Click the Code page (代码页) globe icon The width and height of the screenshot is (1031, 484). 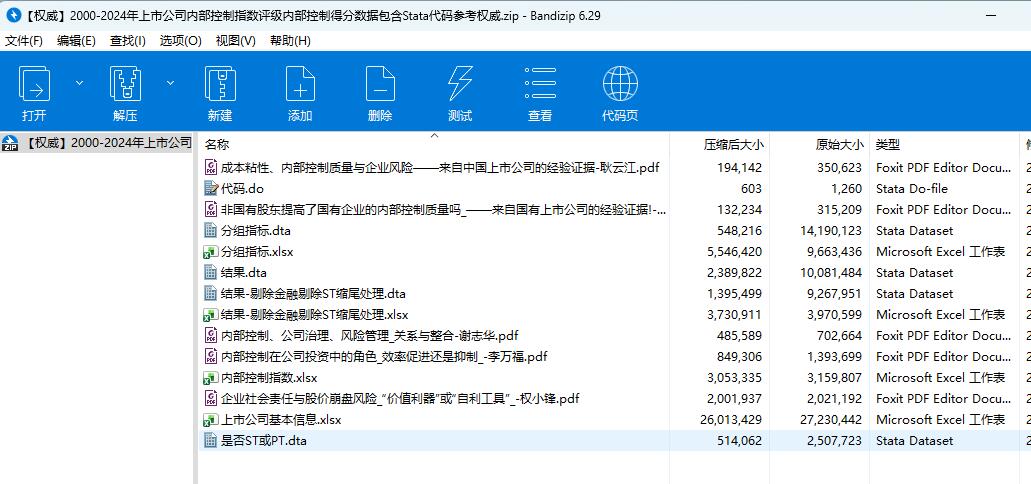click(620, 84)
